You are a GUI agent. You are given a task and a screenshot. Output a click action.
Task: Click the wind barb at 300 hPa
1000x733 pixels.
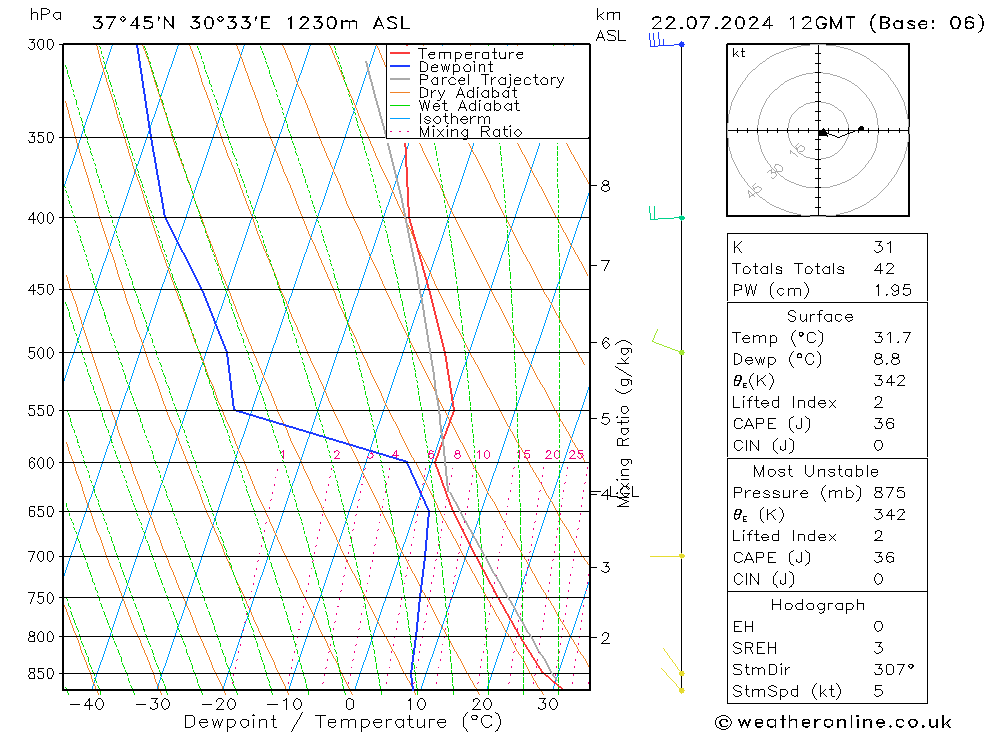click(x=666, y=41)
